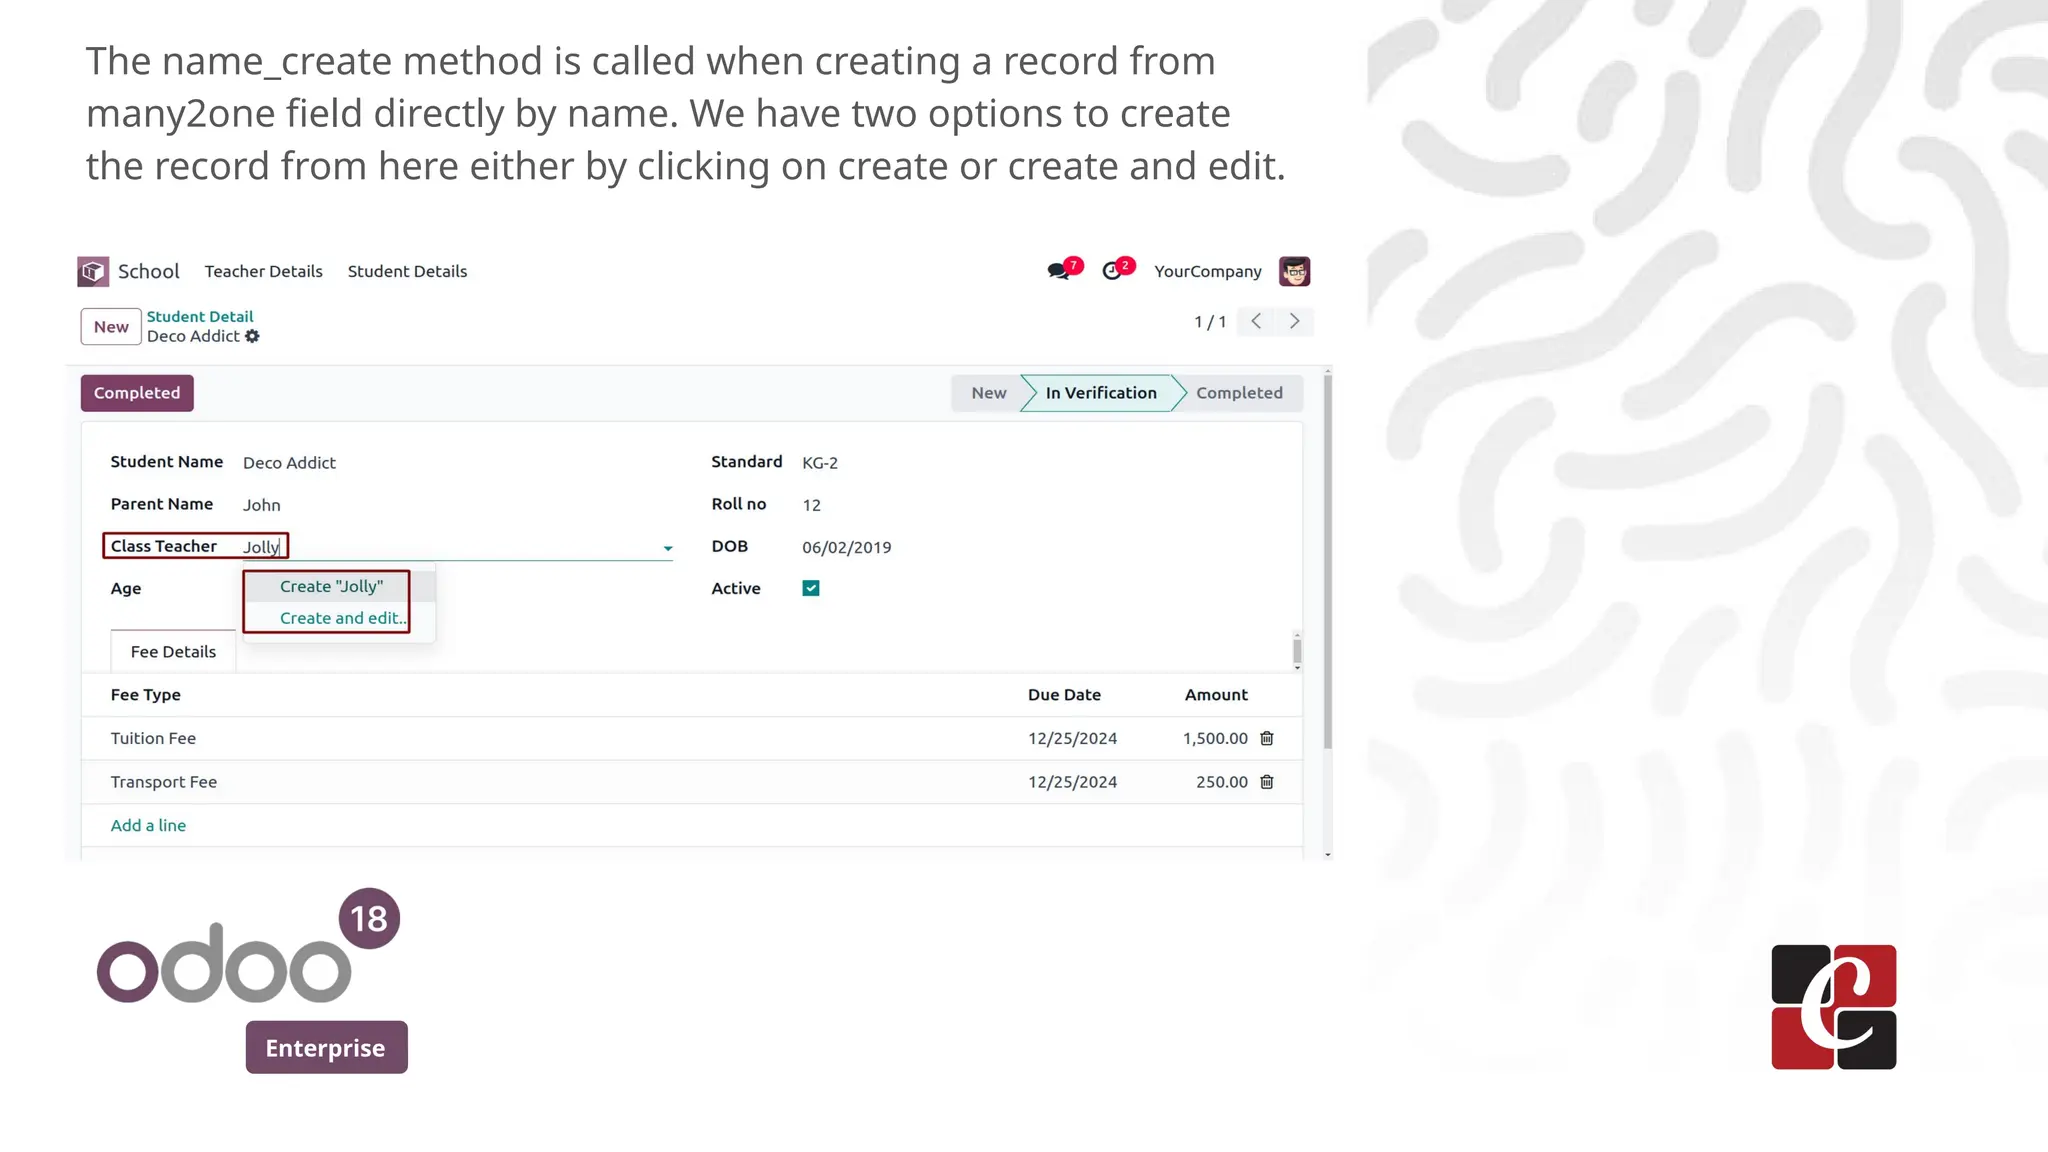Edit the Parent Name field John
Screen dimensions: 2048x1152
click(x=261, y=505)
